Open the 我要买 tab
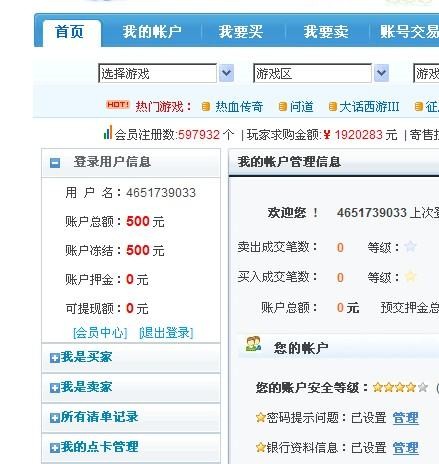Image resolution: width=439 pixels, height=464 pixels. click(x=241, y=32)
